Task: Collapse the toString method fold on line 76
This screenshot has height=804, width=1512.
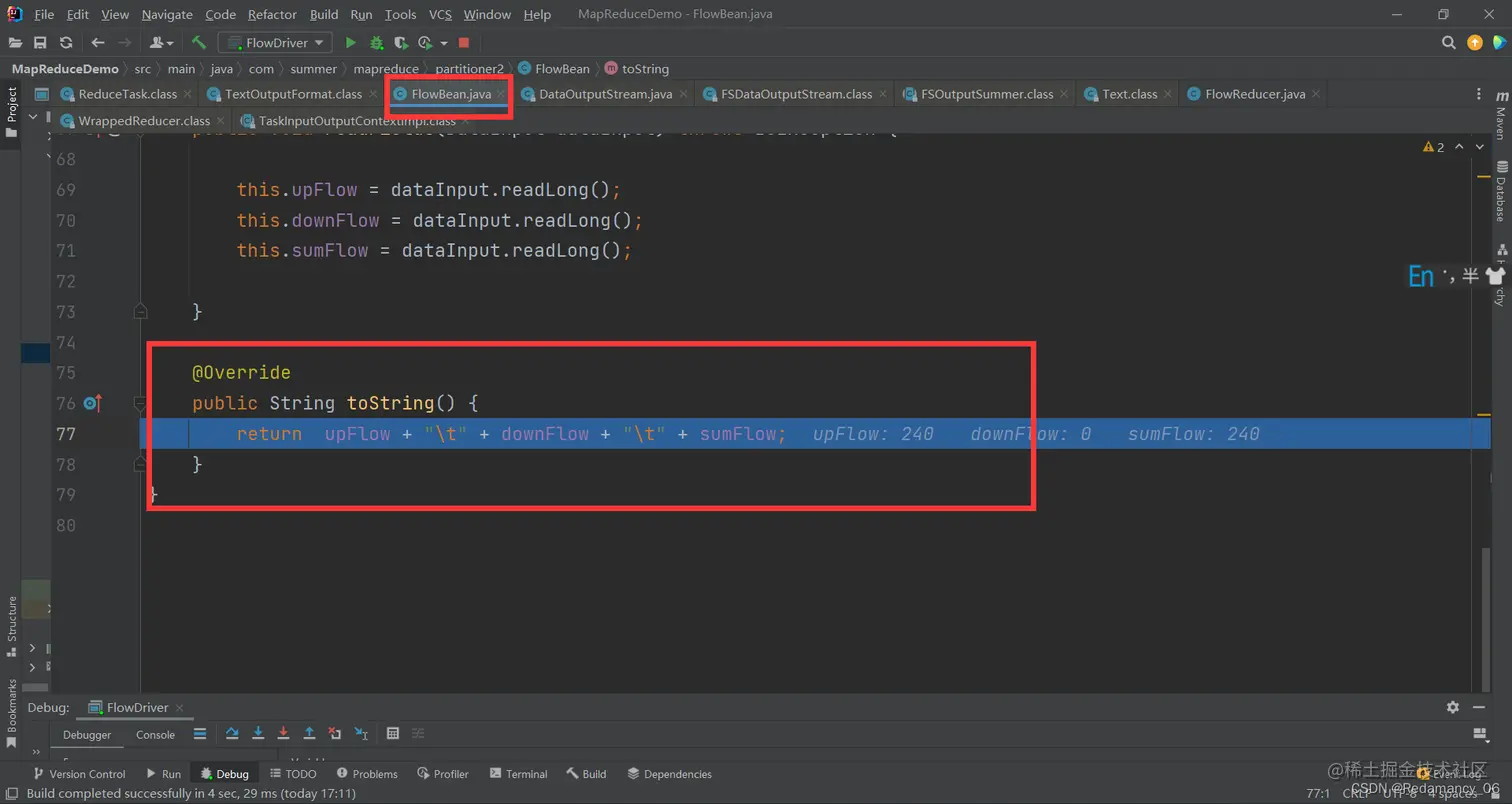Action: (141, 403)
